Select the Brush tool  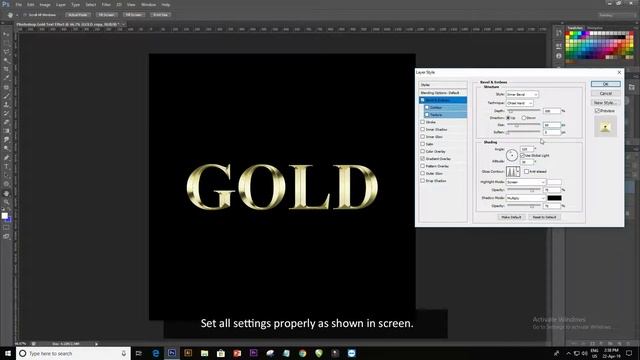[6, 96]
